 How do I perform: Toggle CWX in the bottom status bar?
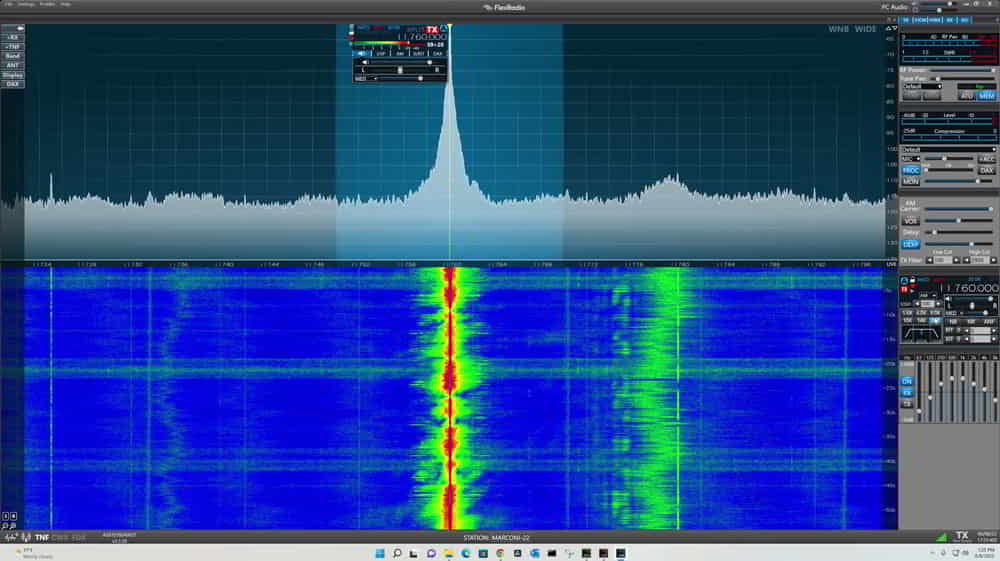pos(60,537)
